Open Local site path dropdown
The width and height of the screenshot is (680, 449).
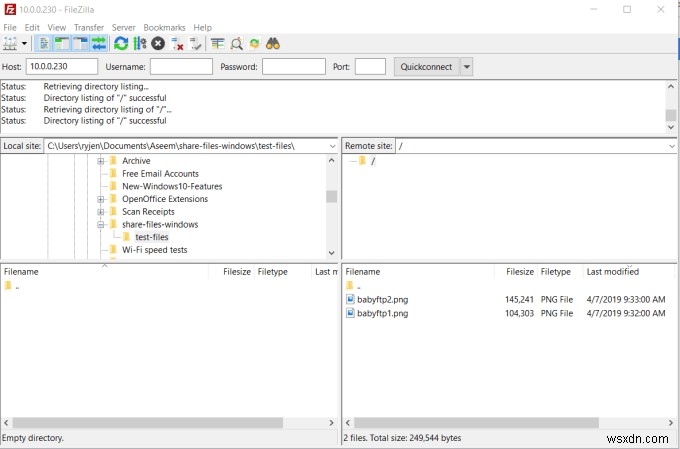point(332,146)
